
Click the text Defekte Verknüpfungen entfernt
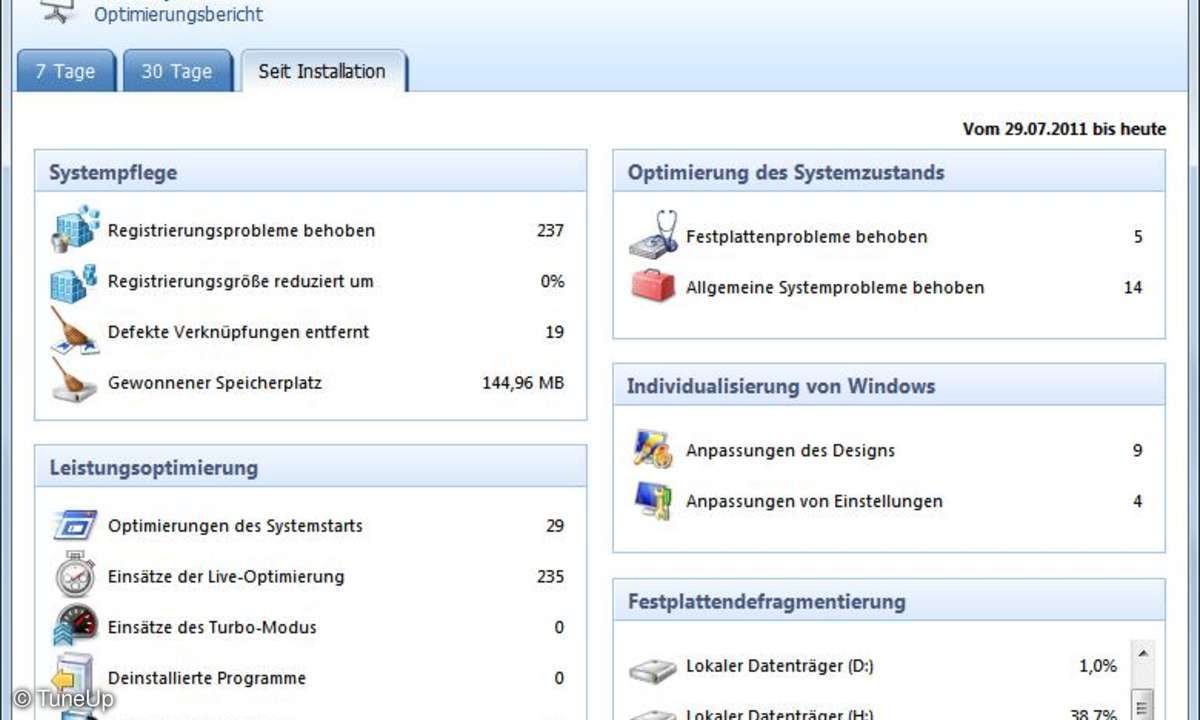pyautogui.click(x=238, y=332)
